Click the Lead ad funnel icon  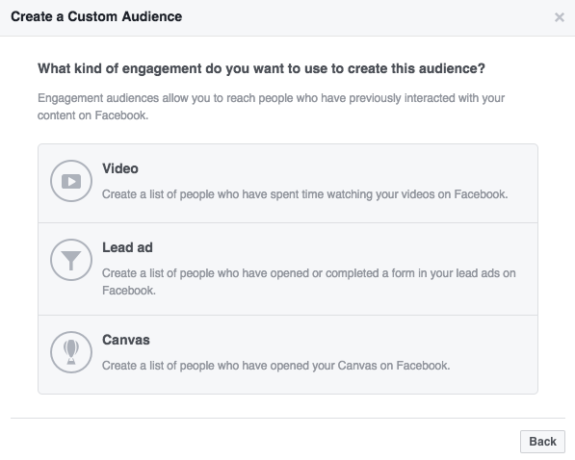(71, 260)
